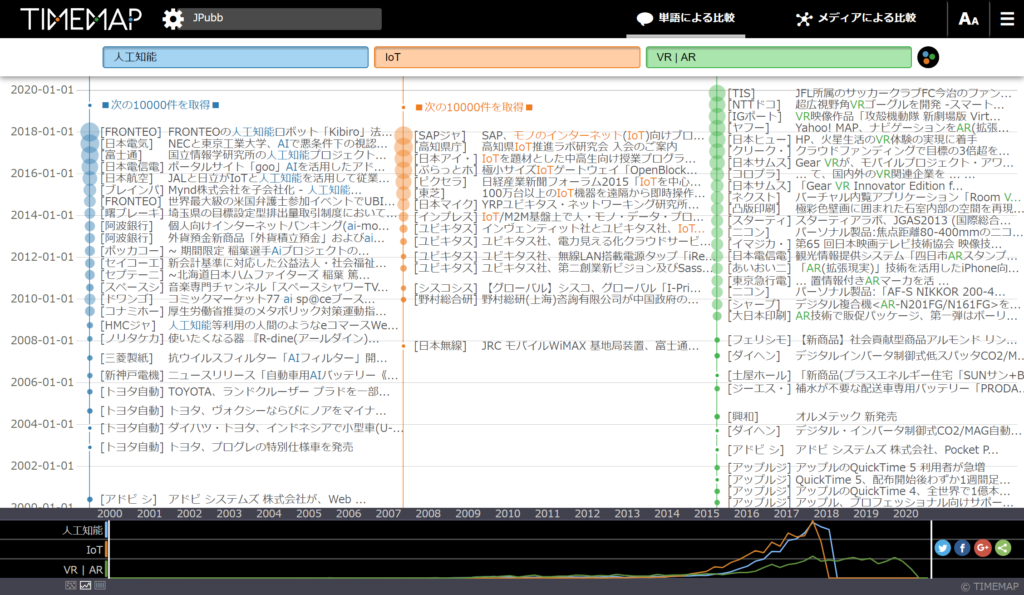Click the orange bubble beside the SAP entry

(x=404, y=136)
